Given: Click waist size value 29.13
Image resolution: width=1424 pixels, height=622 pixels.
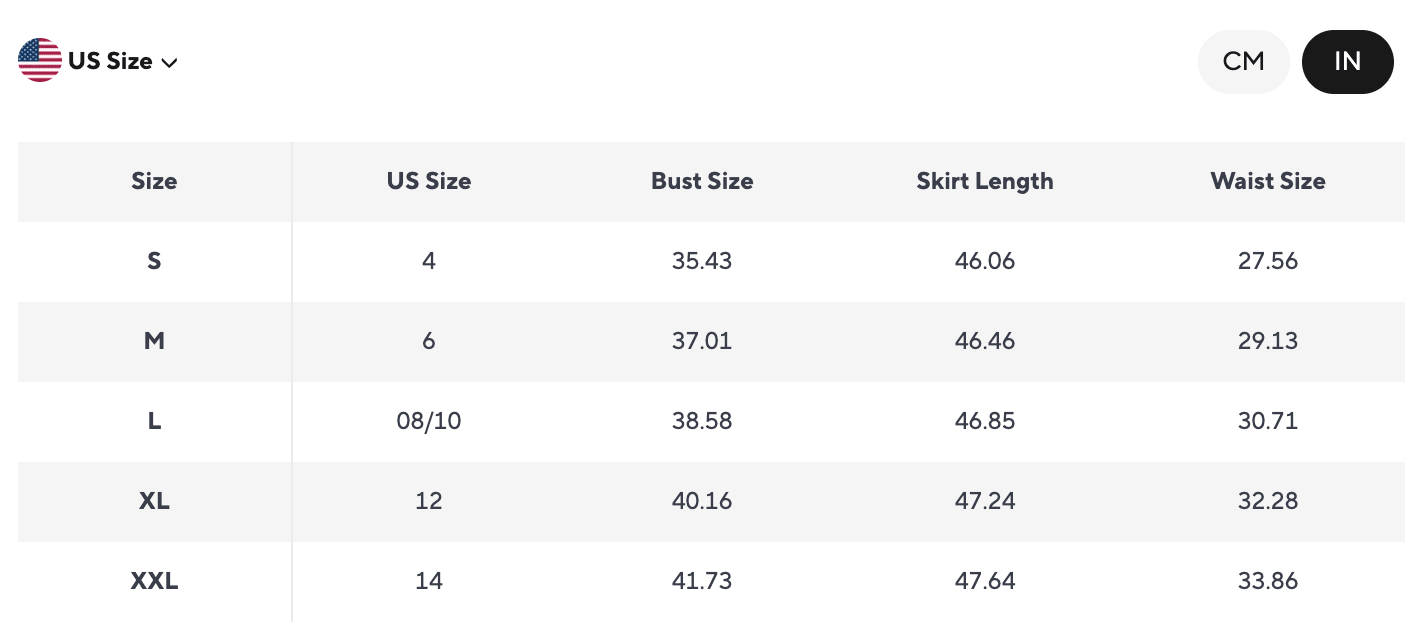Looking at the screenshot, I should tap(1268, 341).
